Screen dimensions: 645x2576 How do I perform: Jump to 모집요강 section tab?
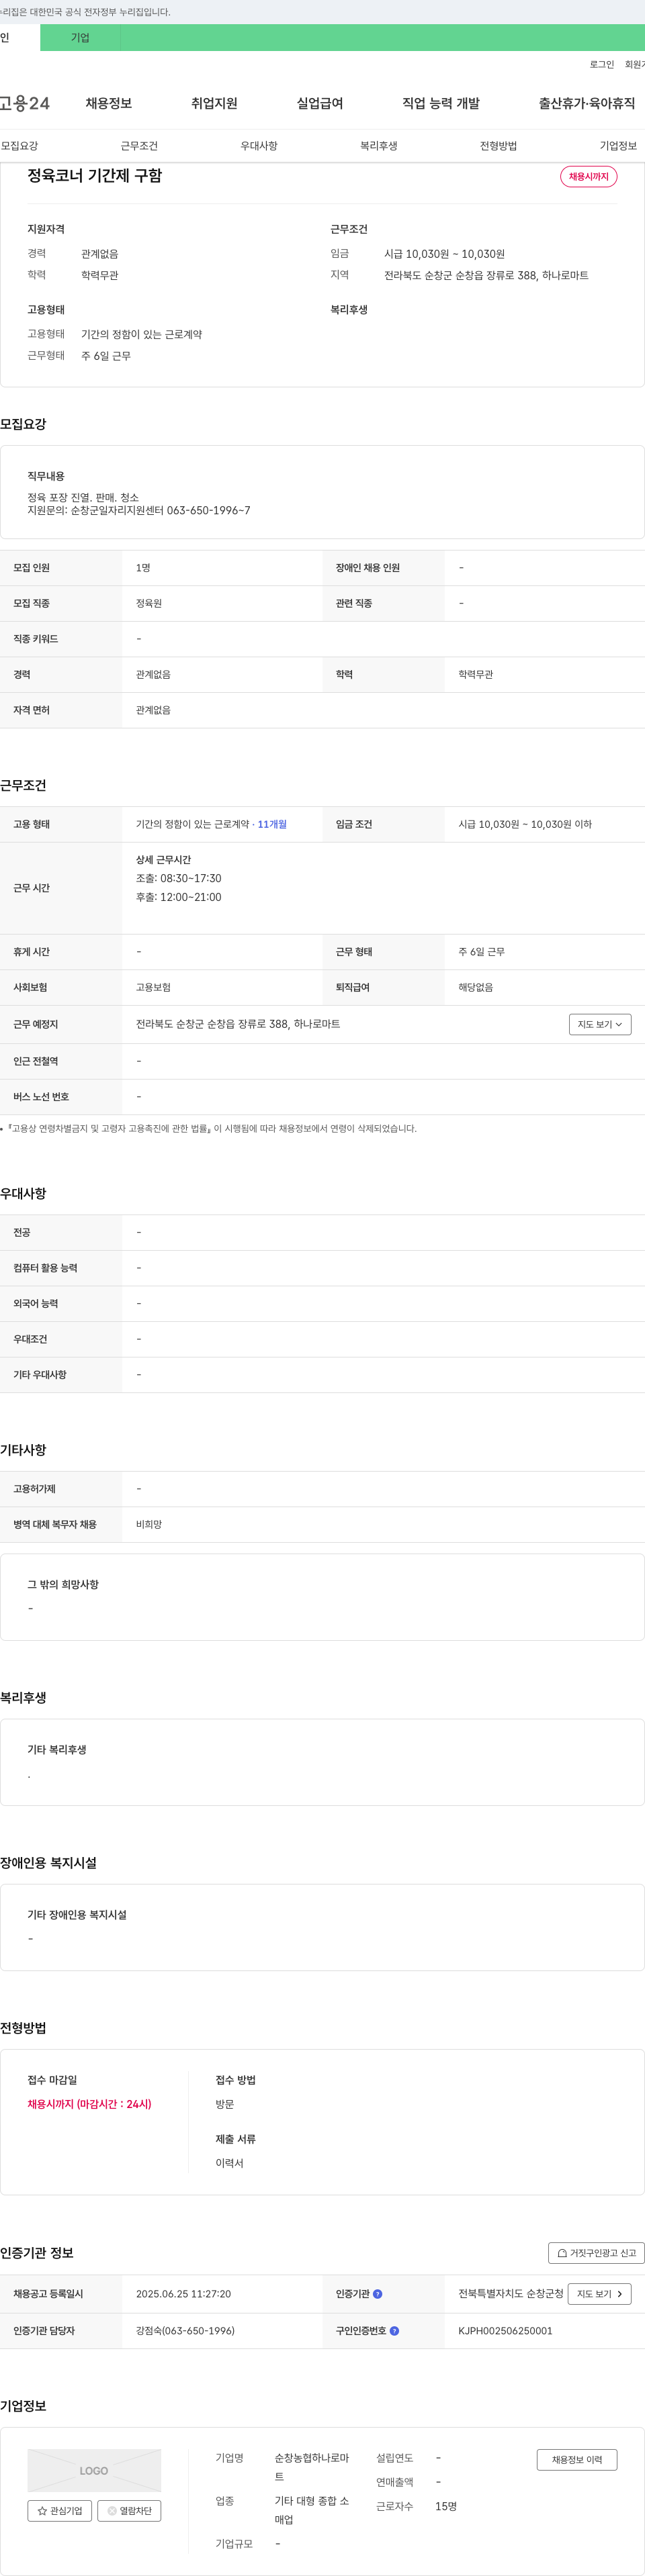(20, 146)
